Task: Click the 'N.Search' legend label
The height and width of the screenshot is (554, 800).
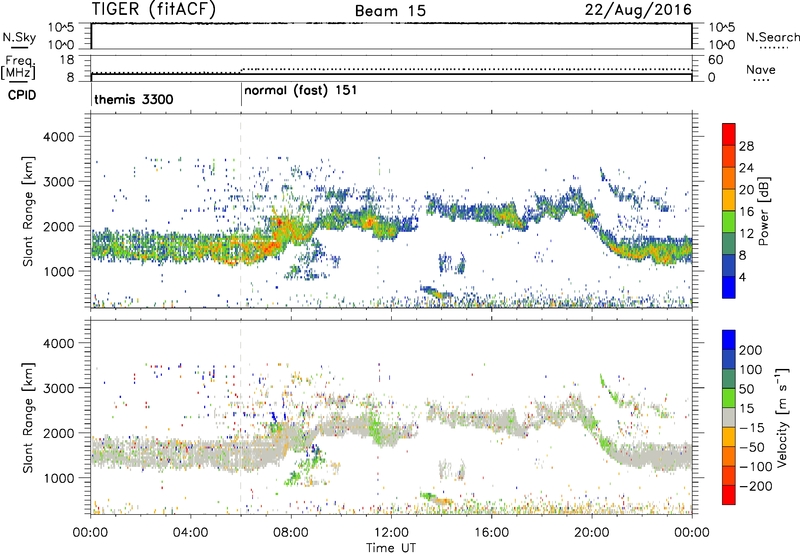Action: (x=772, y=37)
